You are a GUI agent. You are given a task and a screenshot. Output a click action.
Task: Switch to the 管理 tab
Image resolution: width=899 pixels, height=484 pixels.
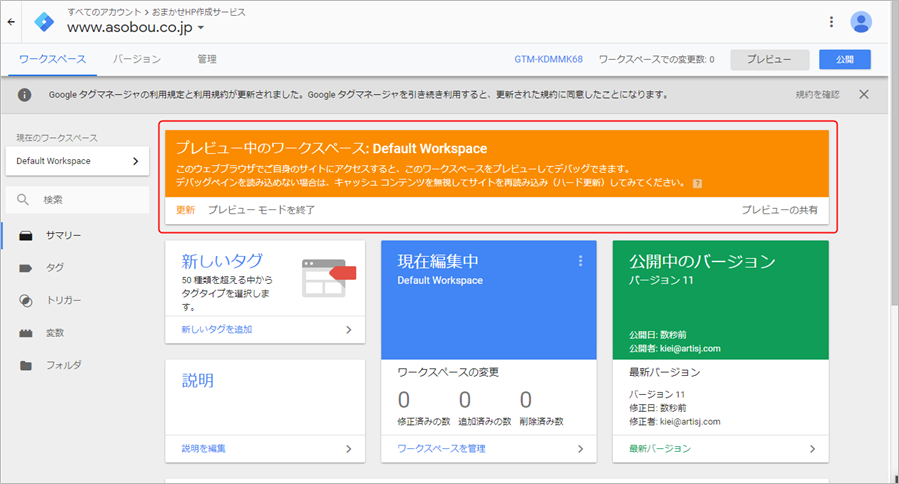207,59
